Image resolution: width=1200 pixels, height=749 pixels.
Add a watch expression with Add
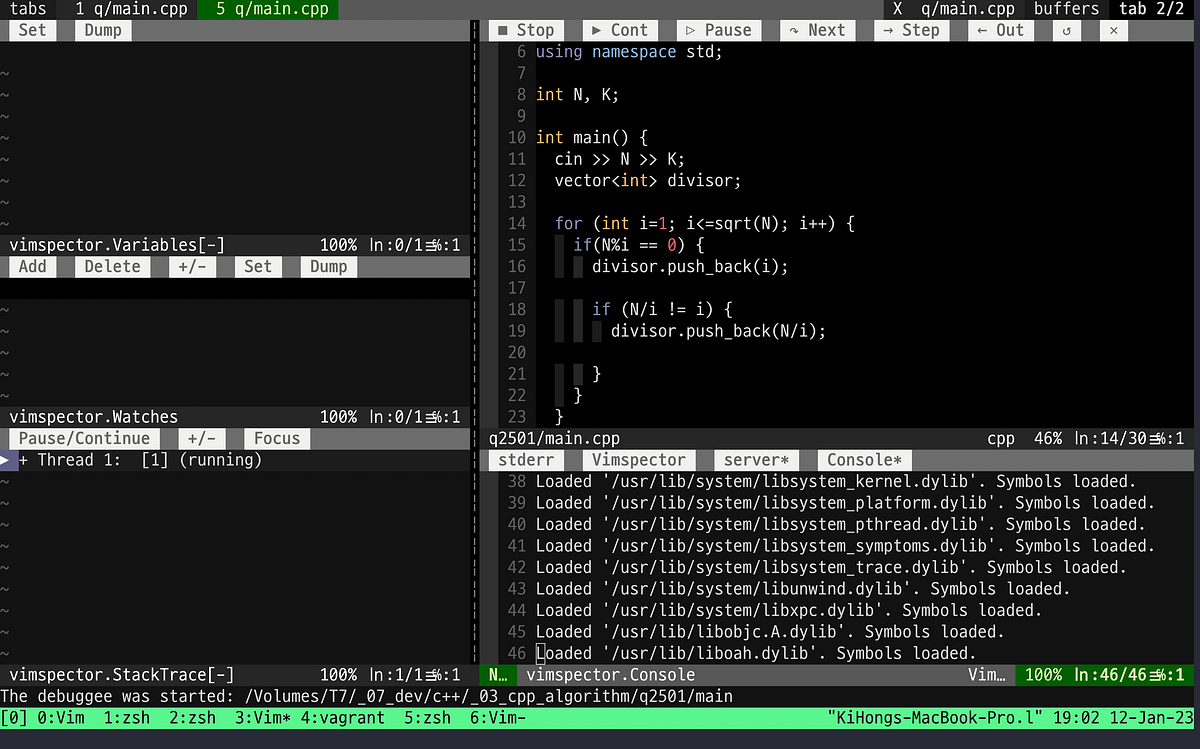tap(32, 266)
